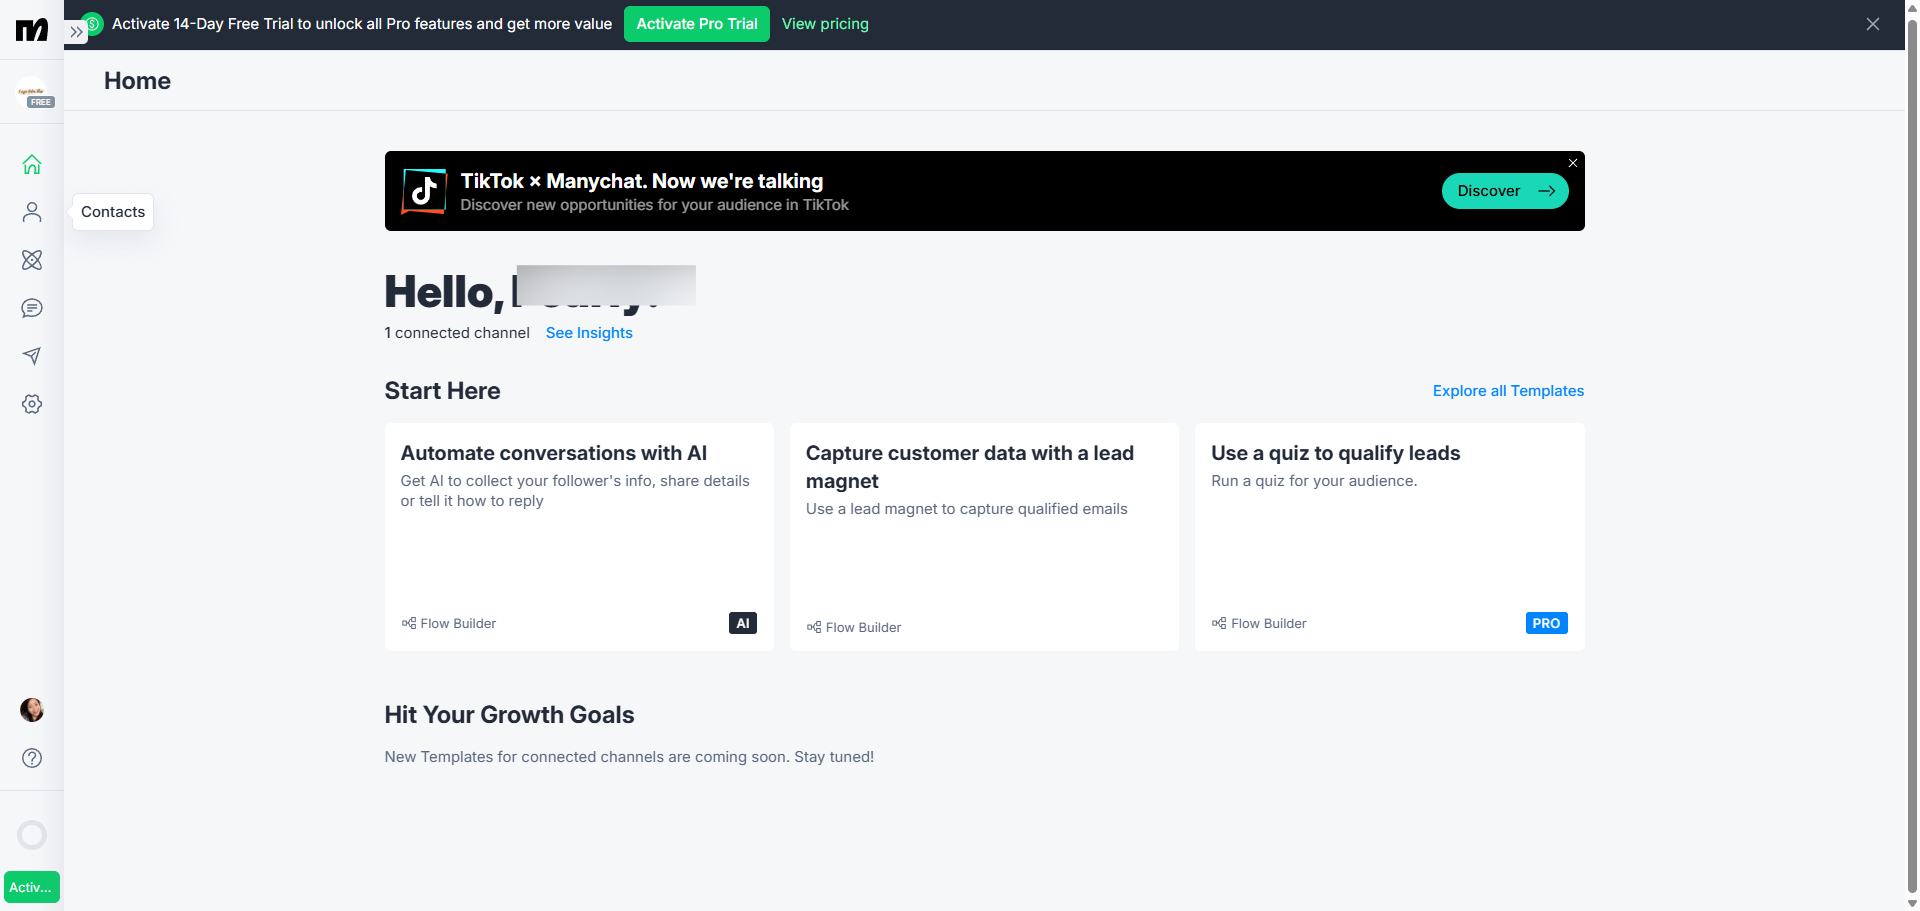Screen dimensions: 1920x911
Task: Open the FREE account switcher
Action: click(x=33, y=94)
